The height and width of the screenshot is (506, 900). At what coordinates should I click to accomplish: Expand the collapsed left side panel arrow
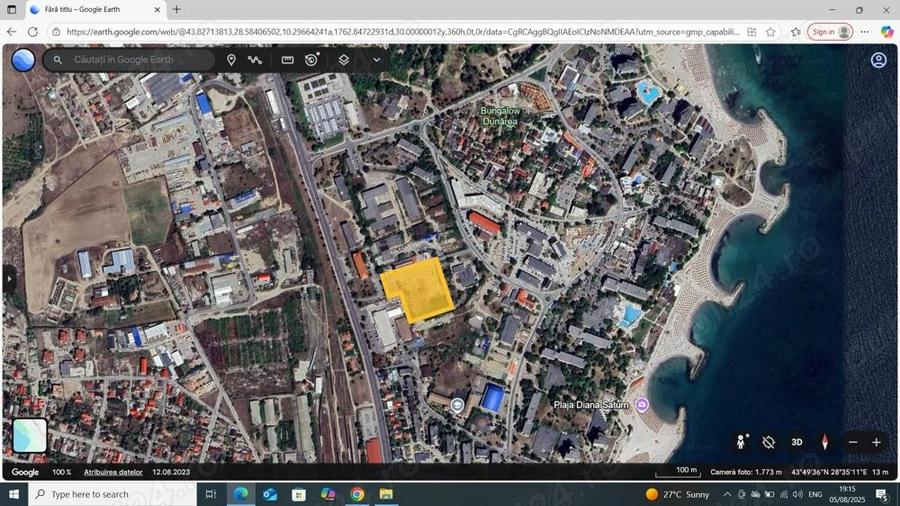coord(9,279)
